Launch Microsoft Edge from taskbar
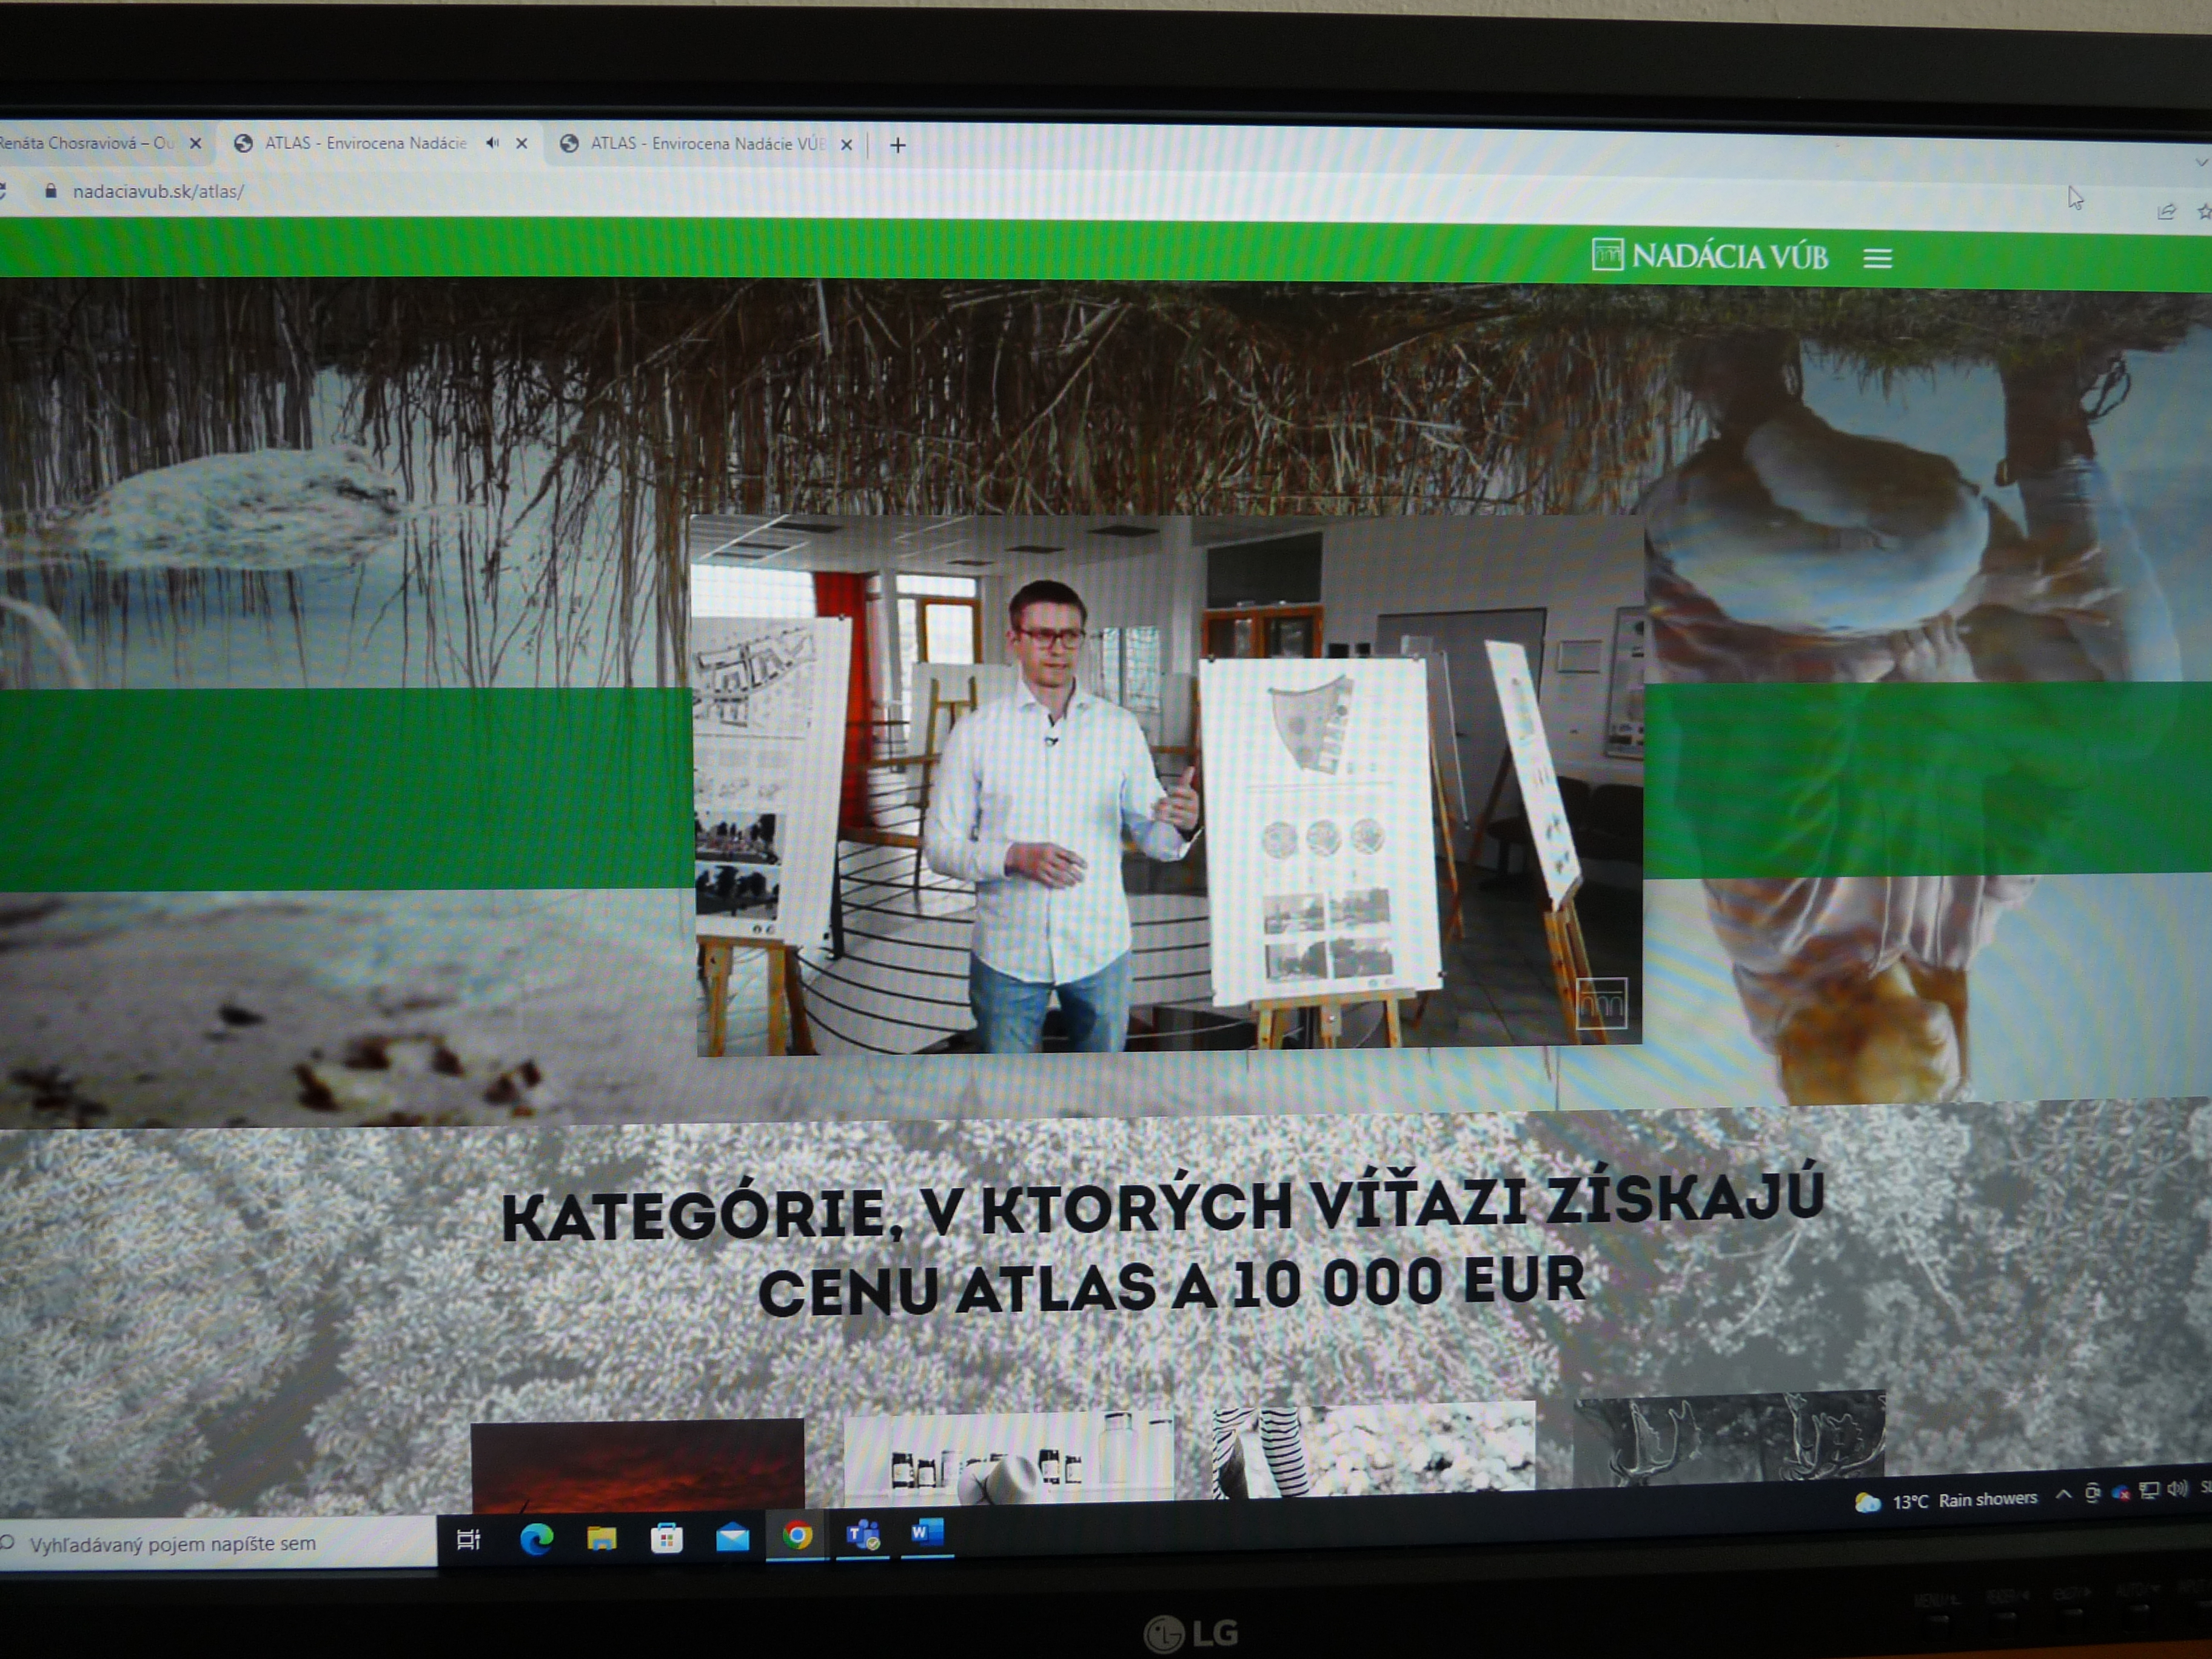This screenshot has width=2212, height=1659. click(x=536, y=1539)
